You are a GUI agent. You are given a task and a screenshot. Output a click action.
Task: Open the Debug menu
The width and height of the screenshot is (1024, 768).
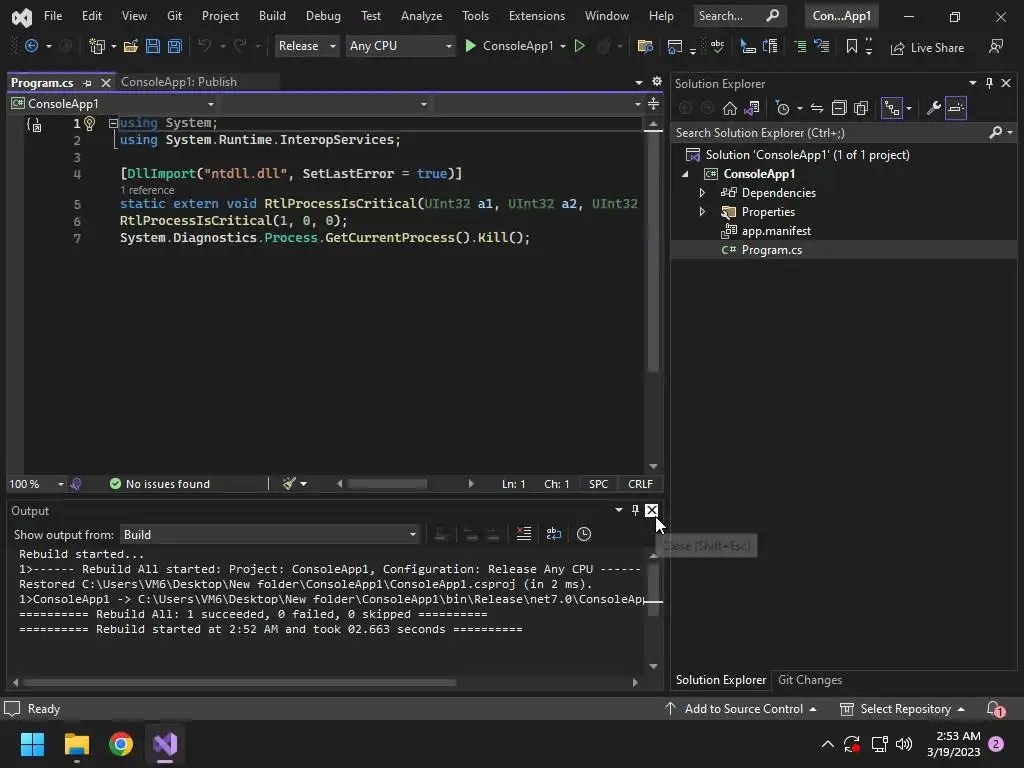click(323, 16)
